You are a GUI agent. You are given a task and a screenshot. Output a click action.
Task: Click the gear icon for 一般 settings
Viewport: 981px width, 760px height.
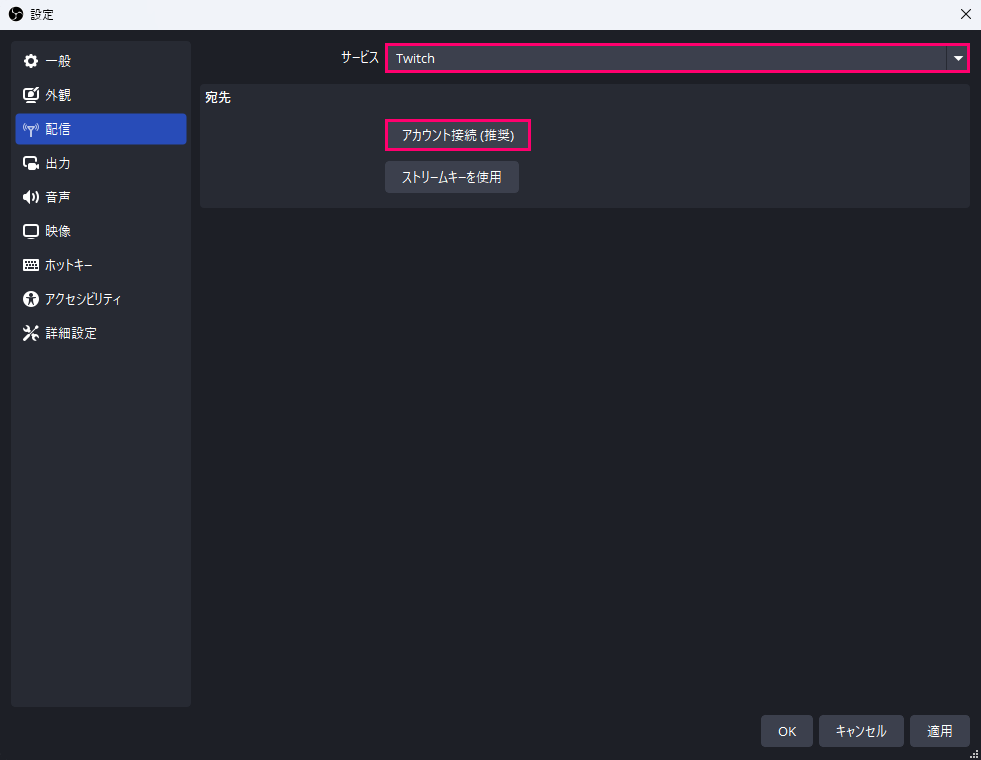[x=31, y=62]
